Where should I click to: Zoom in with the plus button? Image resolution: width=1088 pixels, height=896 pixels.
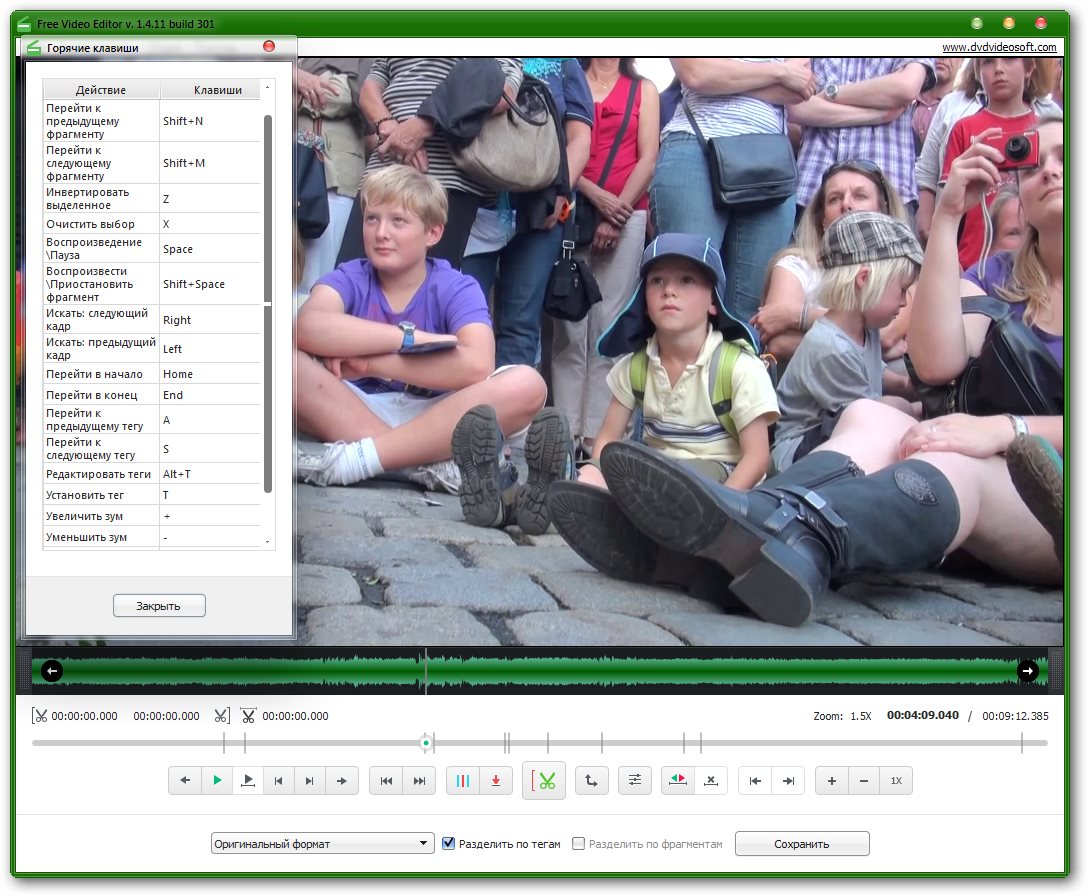(832, 781)
